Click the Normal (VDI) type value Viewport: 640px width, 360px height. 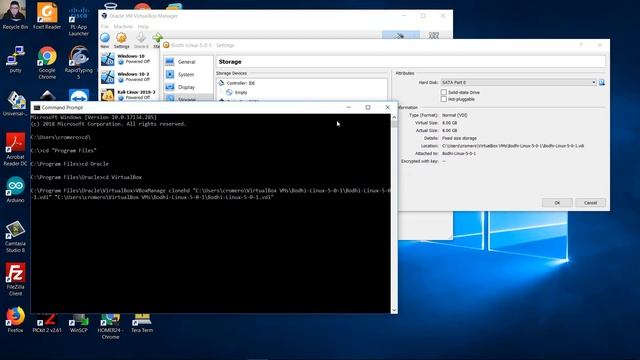coord(454,115)
